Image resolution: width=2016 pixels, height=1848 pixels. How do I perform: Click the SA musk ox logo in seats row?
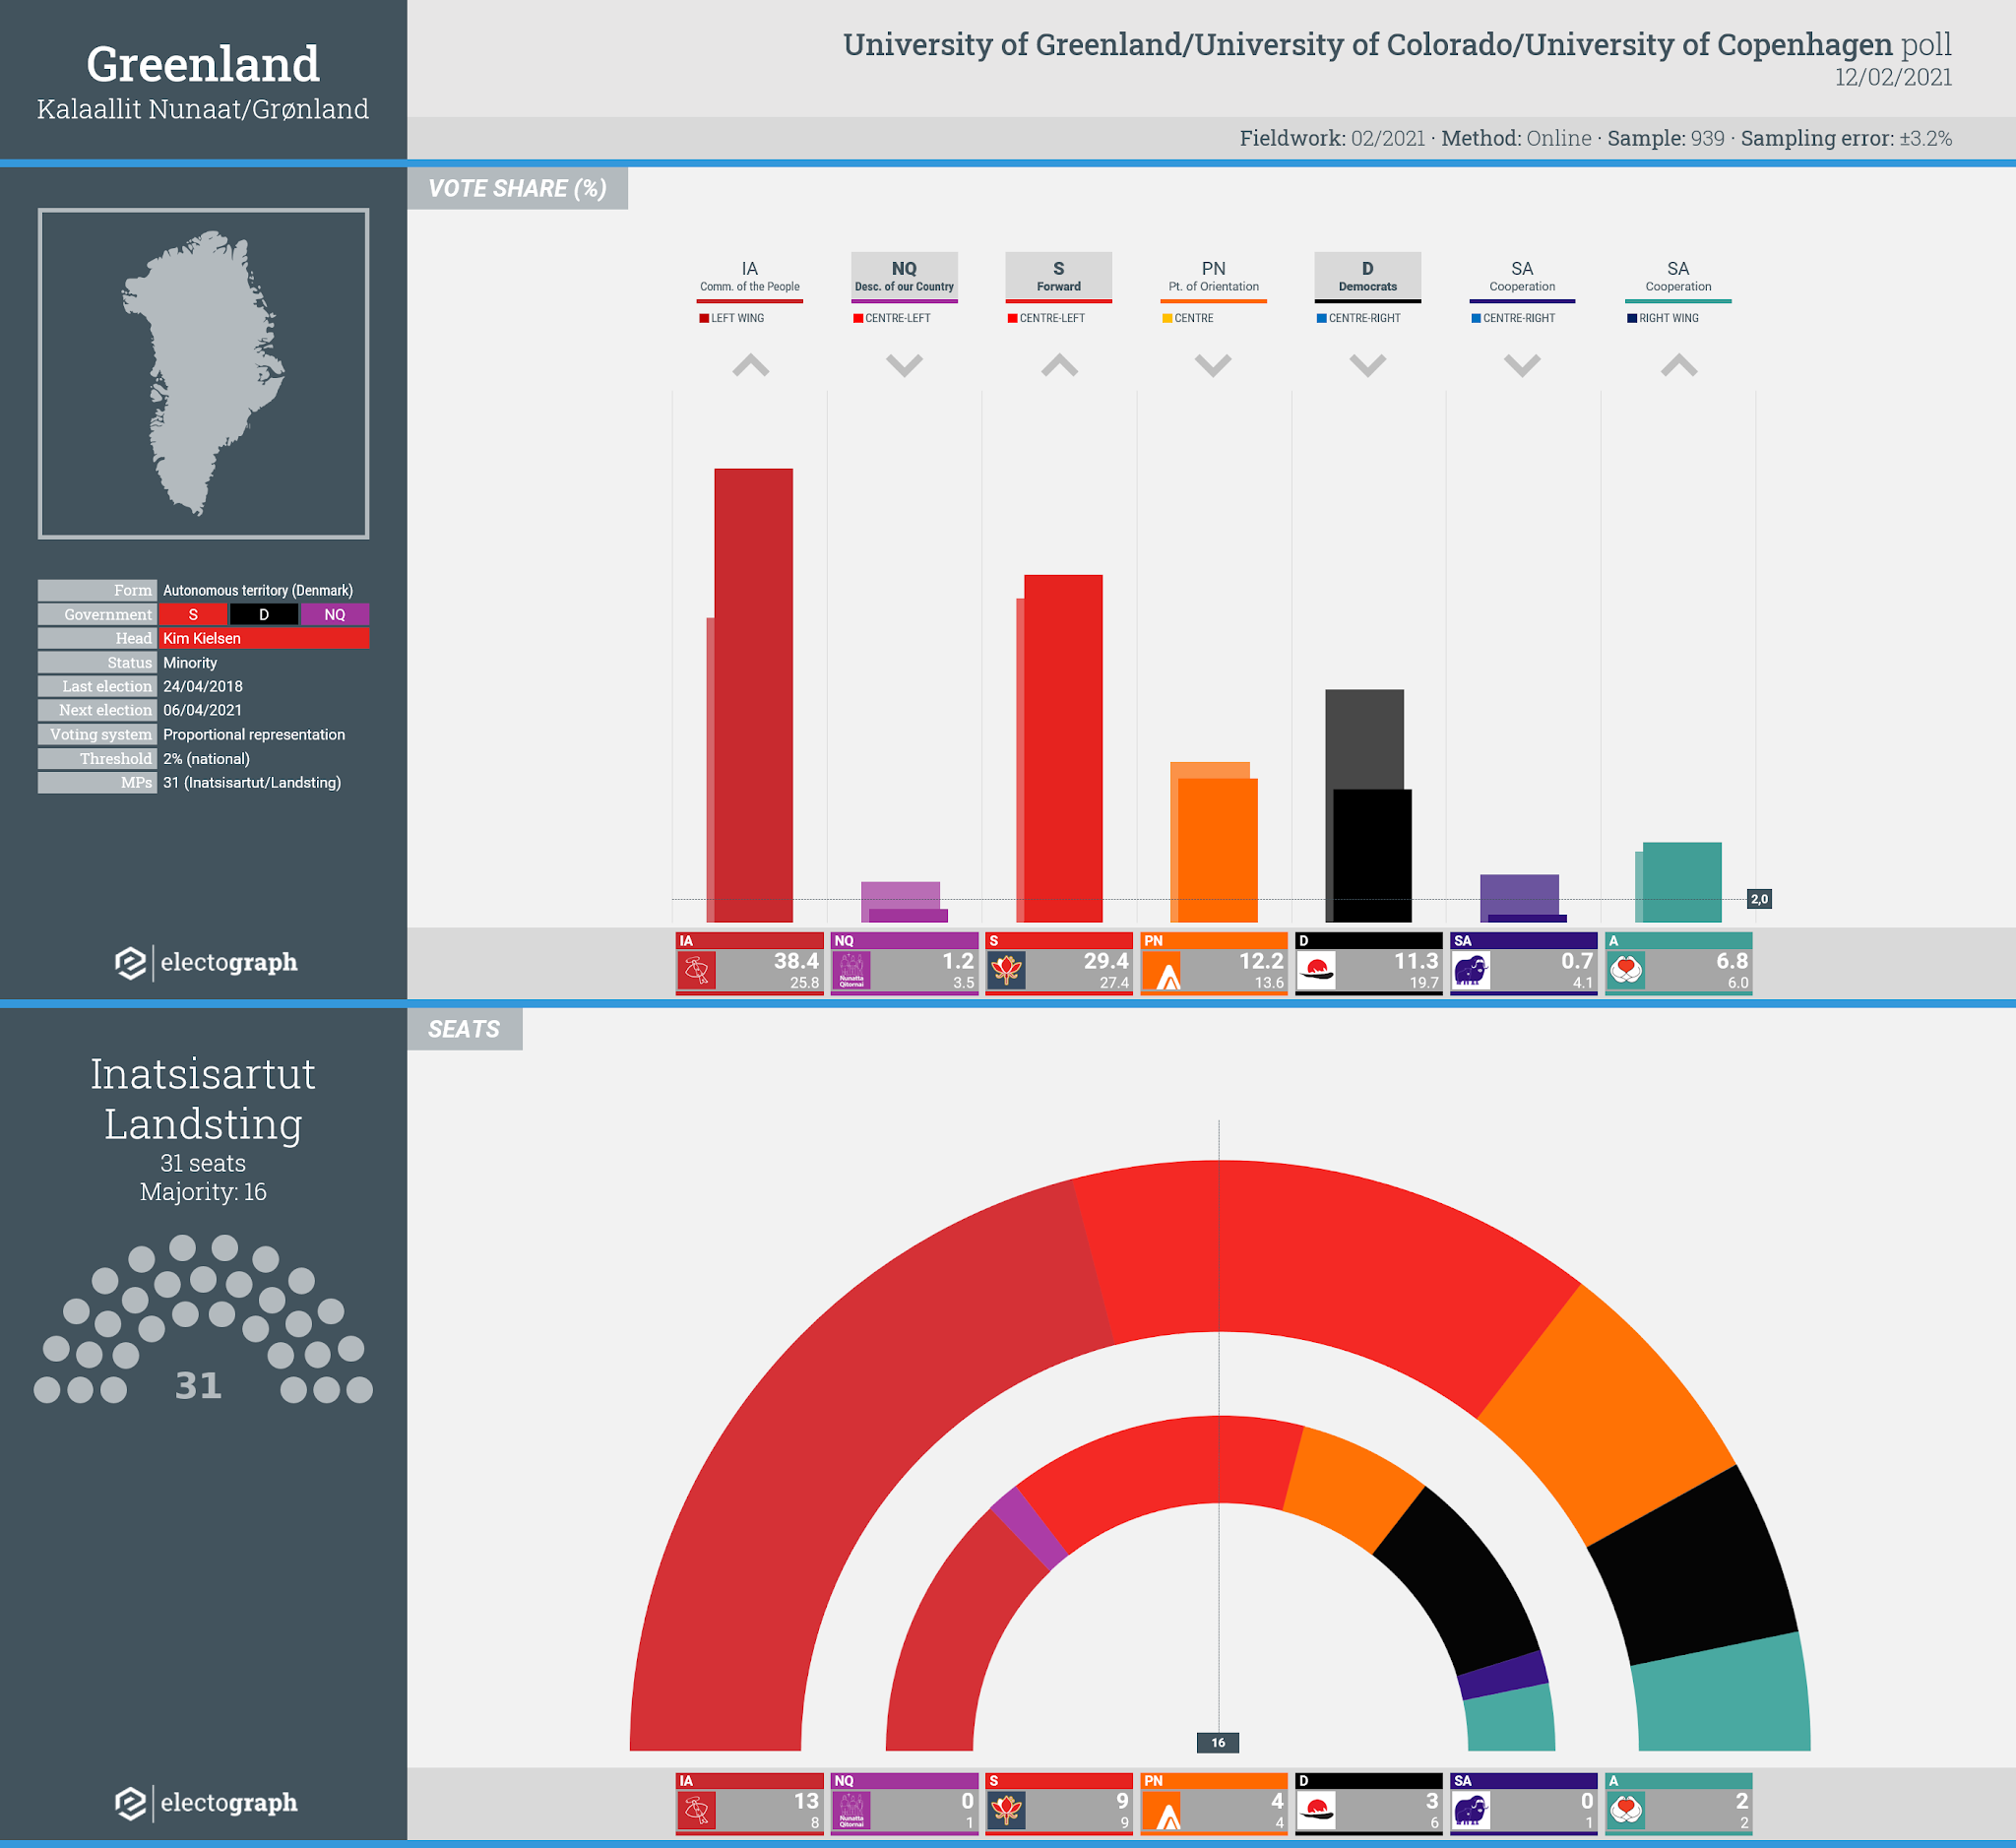point(1470,1810)
